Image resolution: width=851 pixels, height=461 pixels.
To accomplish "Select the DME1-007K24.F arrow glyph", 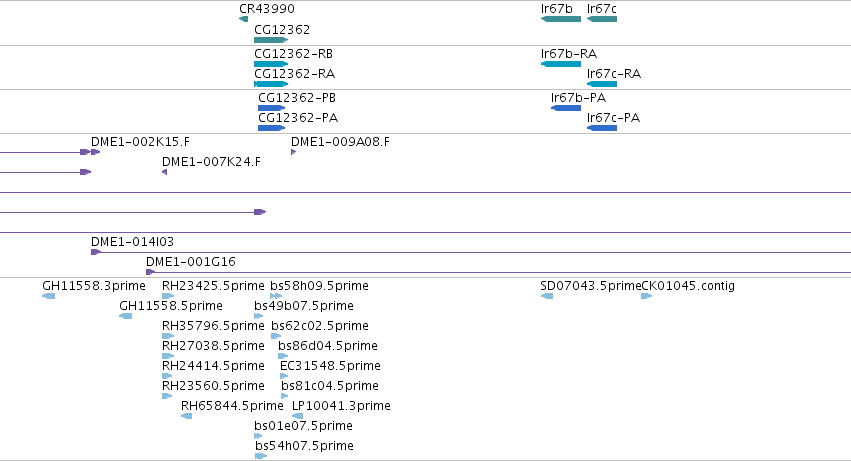I will pyautogui.click(x=164, y=172).
